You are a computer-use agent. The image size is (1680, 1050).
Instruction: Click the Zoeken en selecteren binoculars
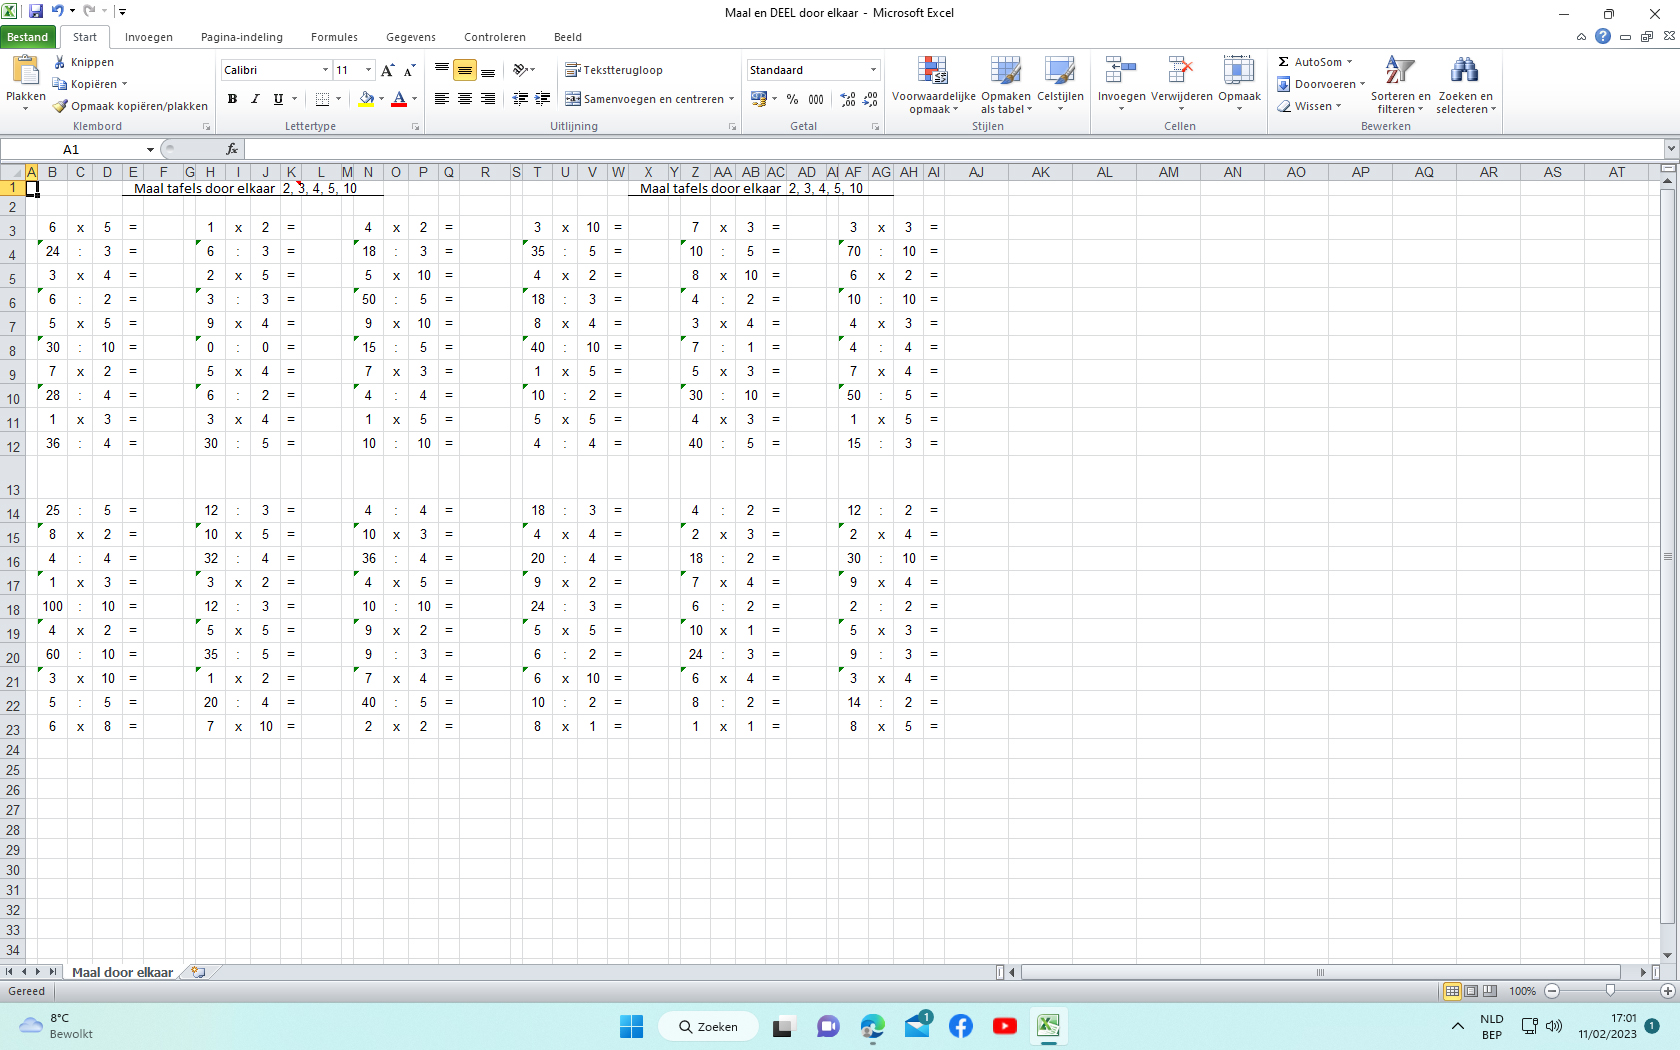point(1464,72)
